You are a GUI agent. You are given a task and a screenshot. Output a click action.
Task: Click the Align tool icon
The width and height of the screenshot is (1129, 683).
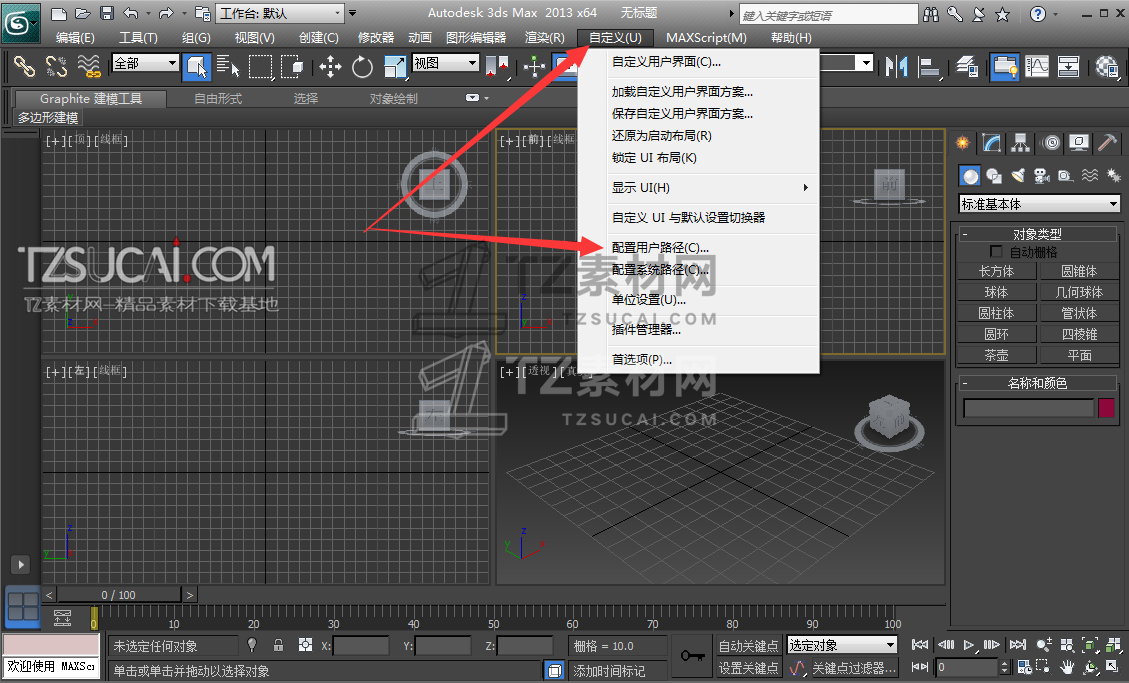(x=930, y=67)
